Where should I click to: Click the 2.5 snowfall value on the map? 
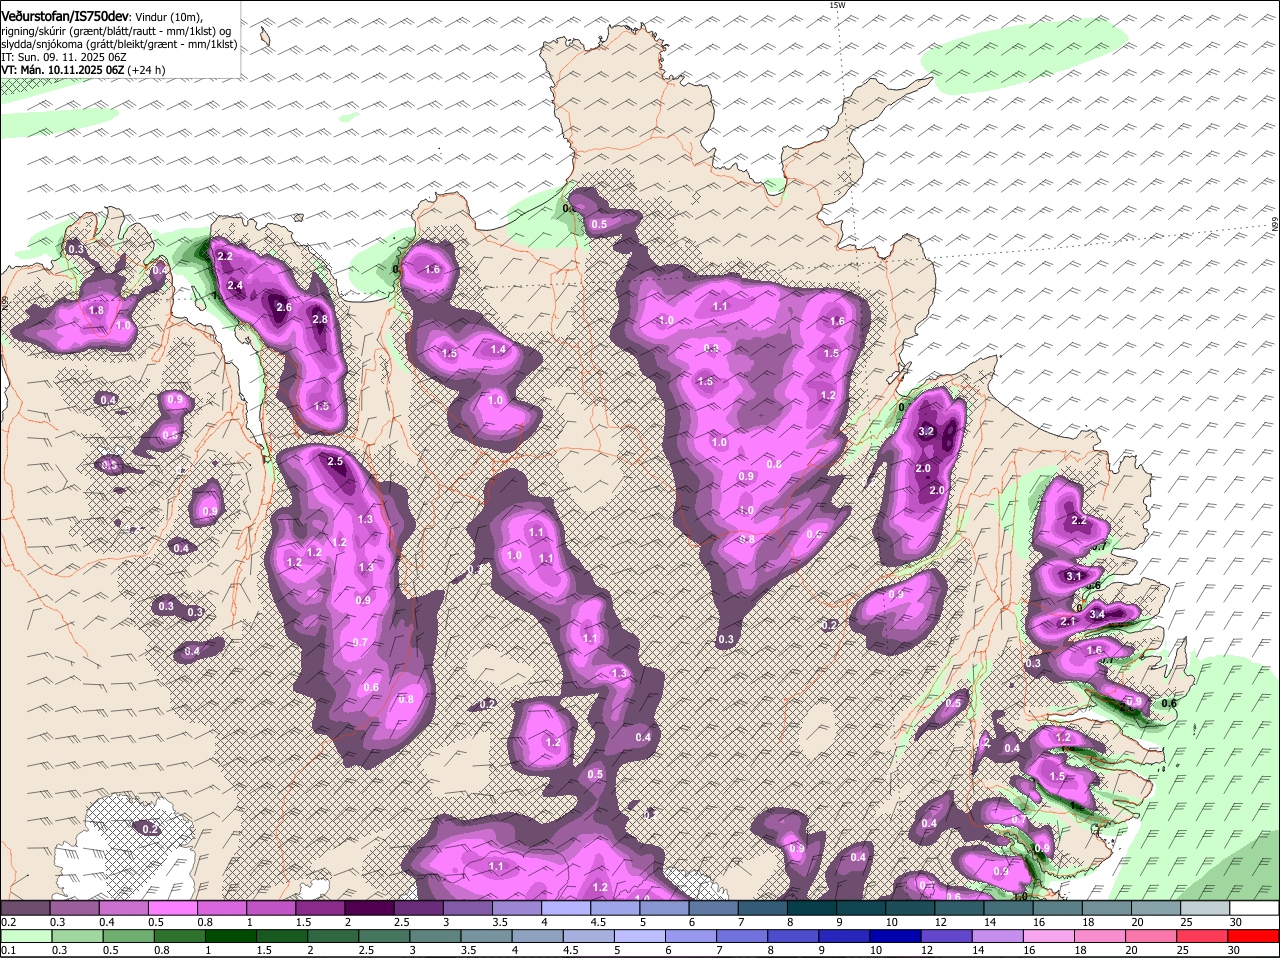(335, 462)
